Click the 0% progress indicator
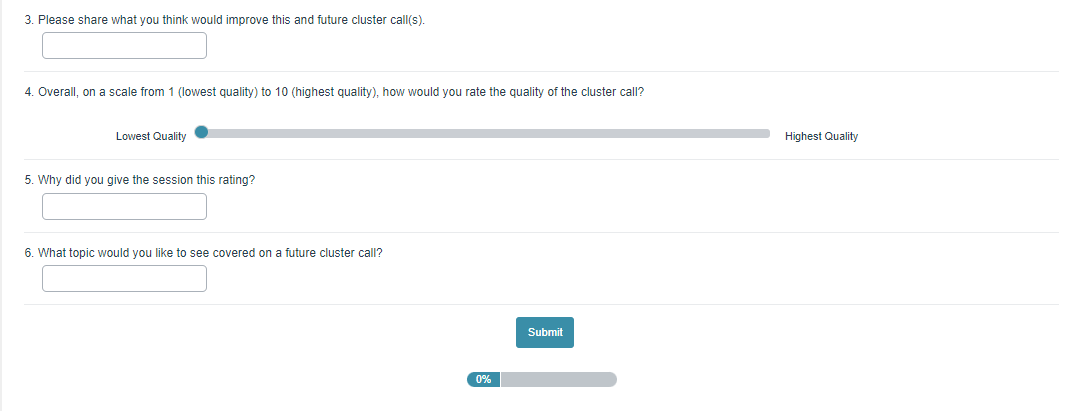This screenshot has width=1081, height=411. point(483,379)
